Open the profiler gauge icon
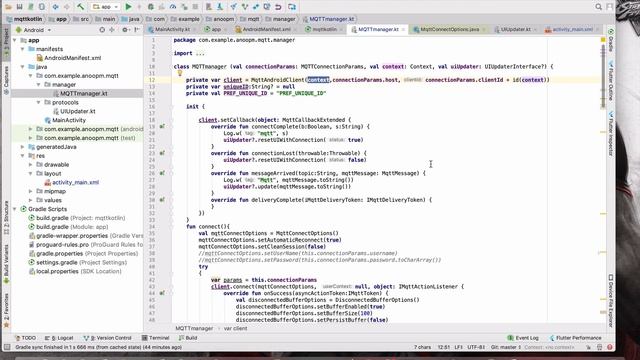Screen dimensions: 640x360 (x=173, y=7)
